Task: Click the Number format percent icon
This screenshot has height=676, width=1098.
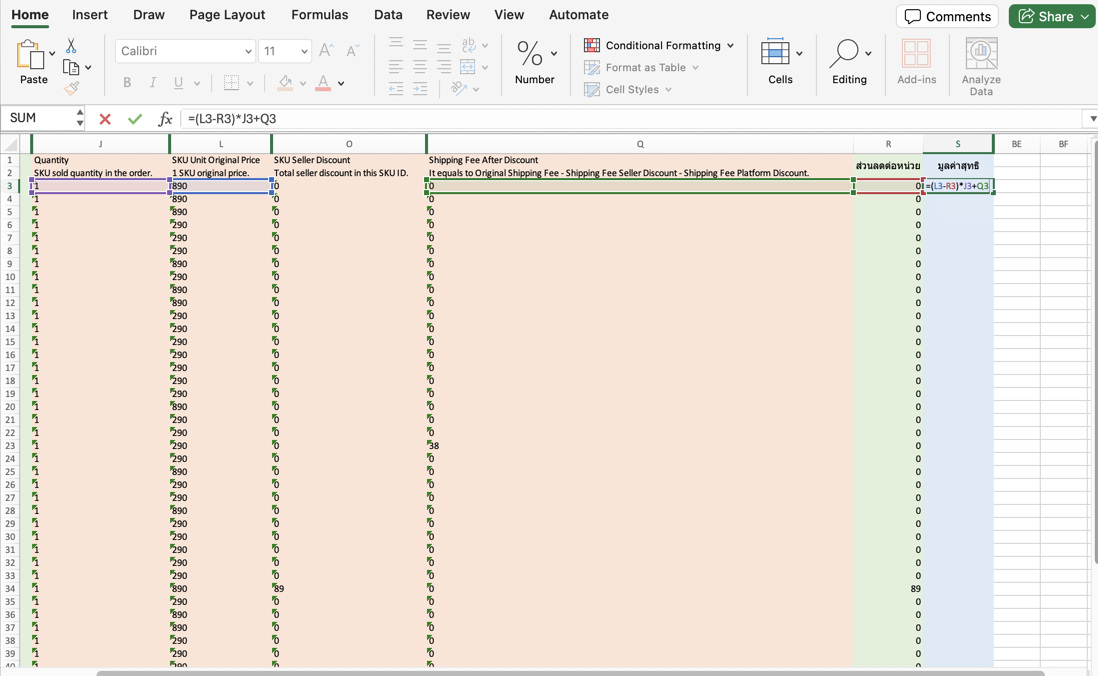Action: (x=529, y=53)
